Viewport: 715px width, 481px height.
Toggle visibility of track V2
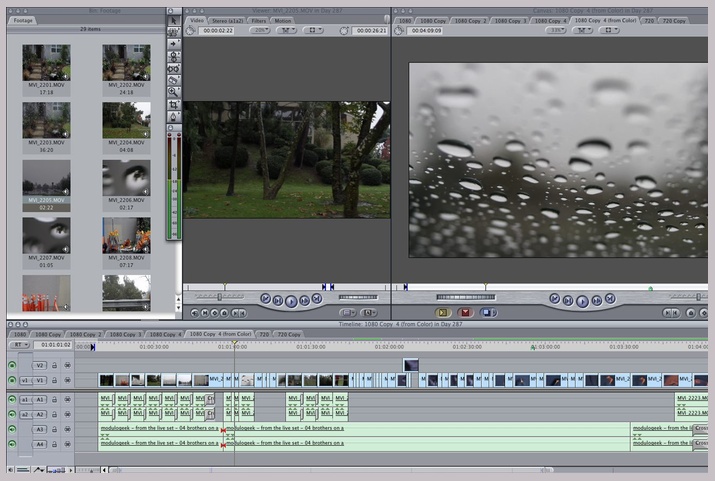pos(12,365)
